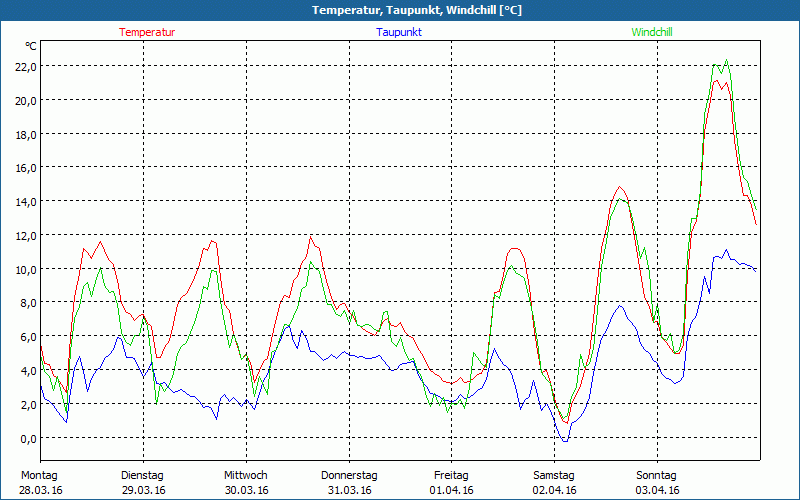
Task: Select the Samstag day label
Action: [554, 475]
